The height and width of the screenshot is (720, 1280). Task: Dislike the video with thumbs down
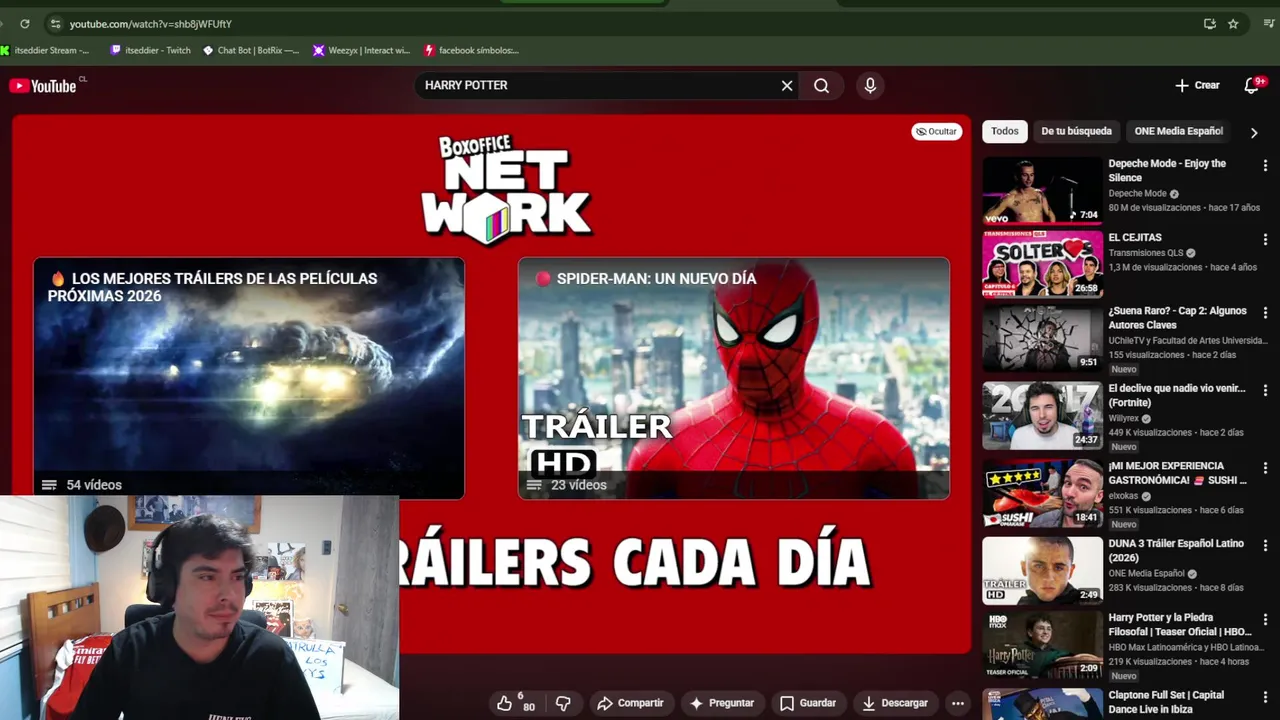click(563, 703)
